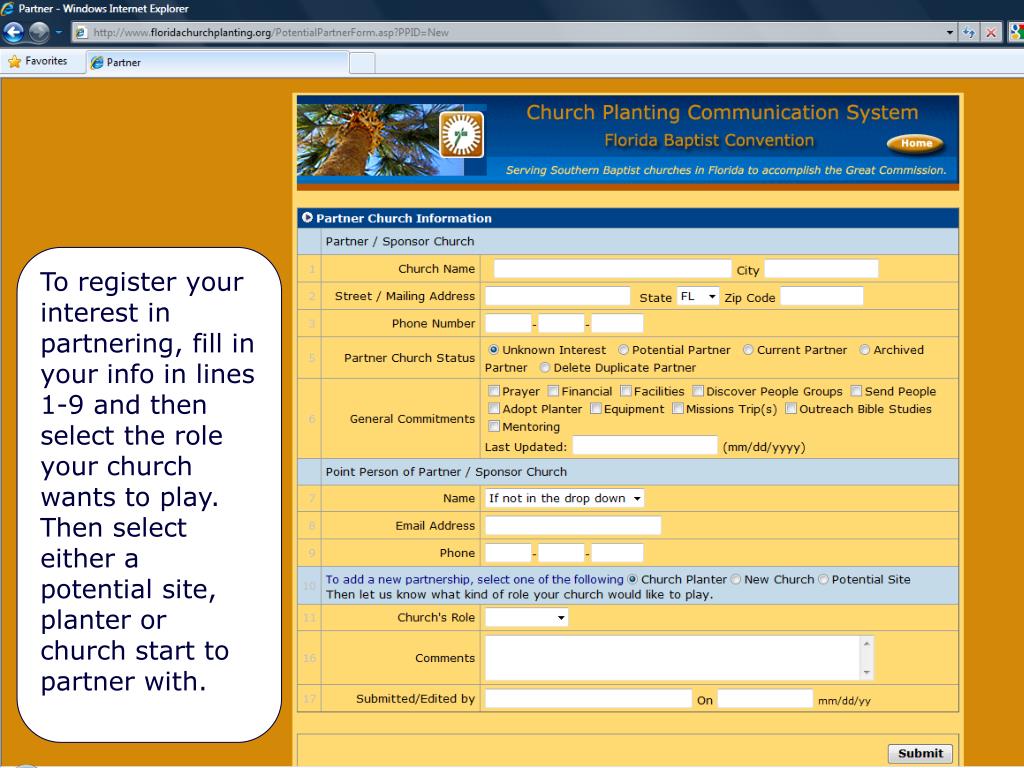Click the Submitted/Edited by input field
1024x768 pixels.
[588, 698]
